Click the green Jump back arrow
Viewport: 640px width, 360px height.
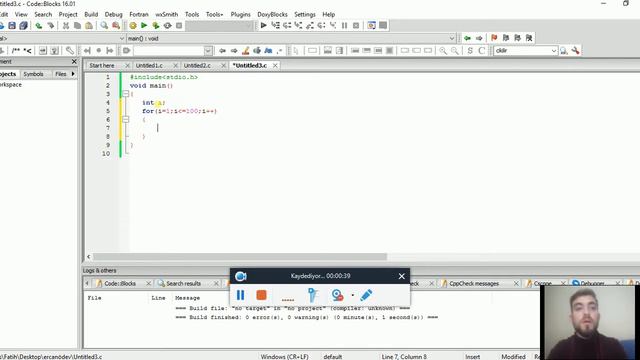tap(467, 38)
